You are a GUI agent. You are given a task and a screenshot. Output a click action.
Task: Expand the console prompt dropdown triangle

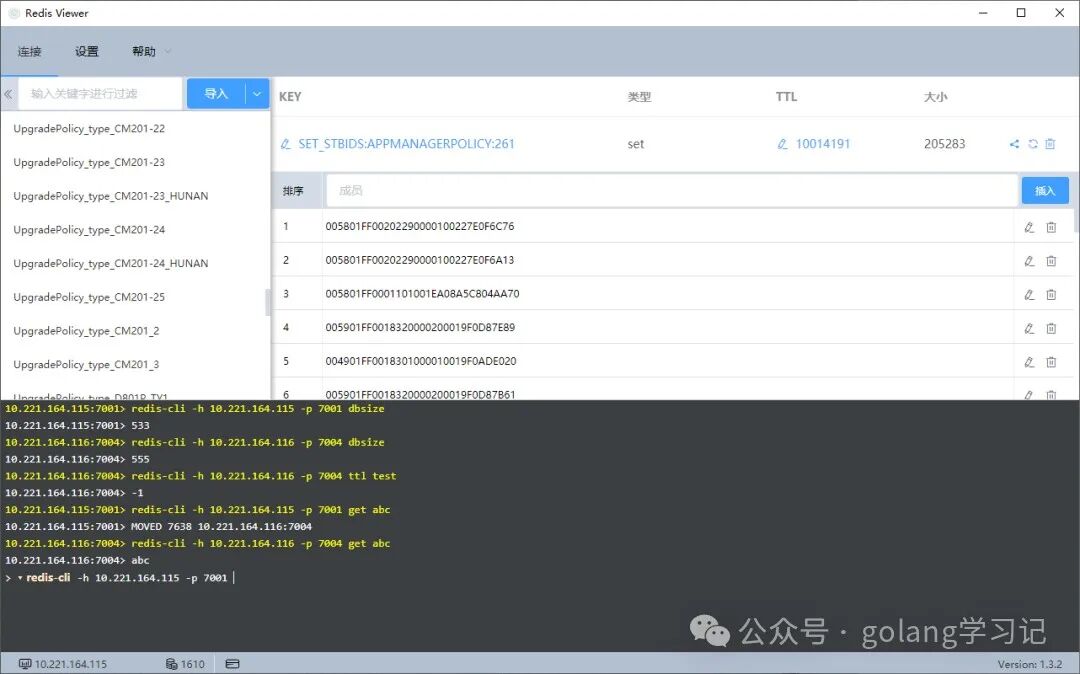(20, 578)
